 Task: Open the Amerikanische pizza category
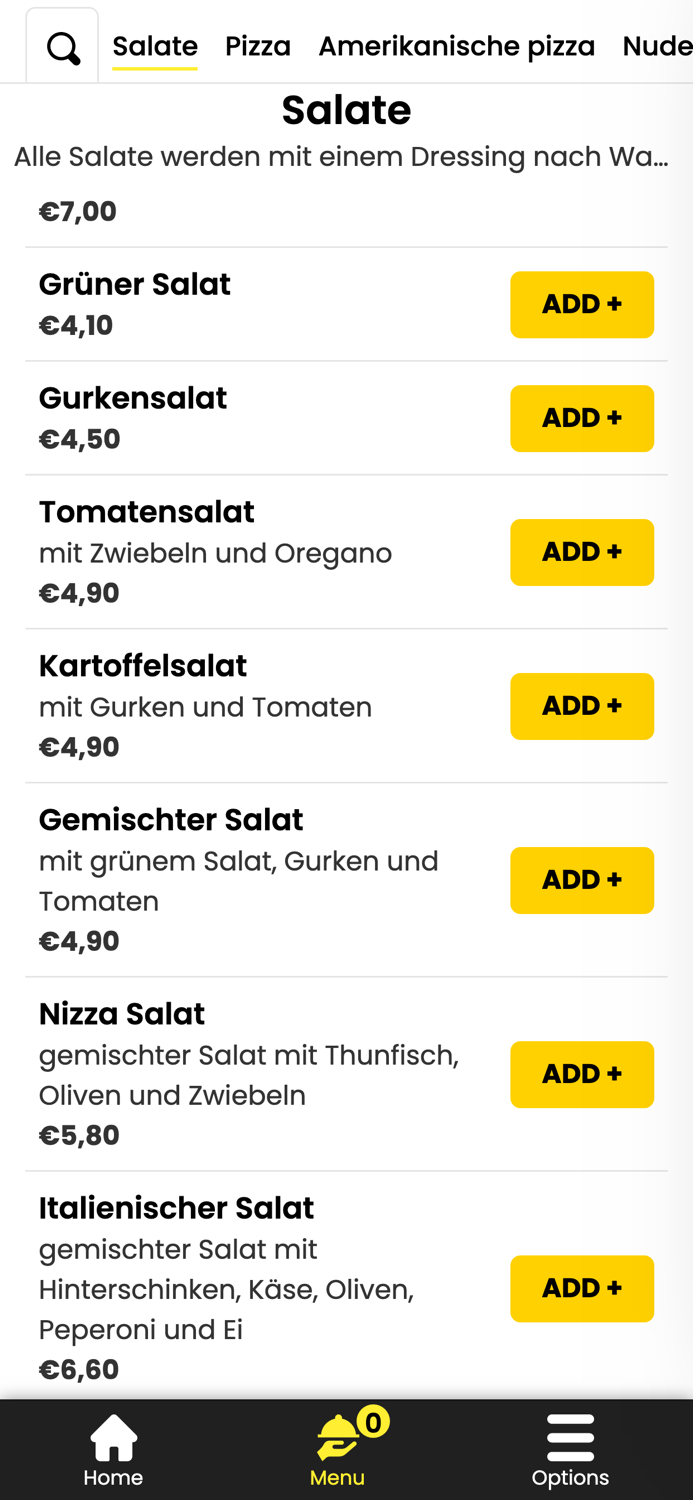click(x=457, y=45)
